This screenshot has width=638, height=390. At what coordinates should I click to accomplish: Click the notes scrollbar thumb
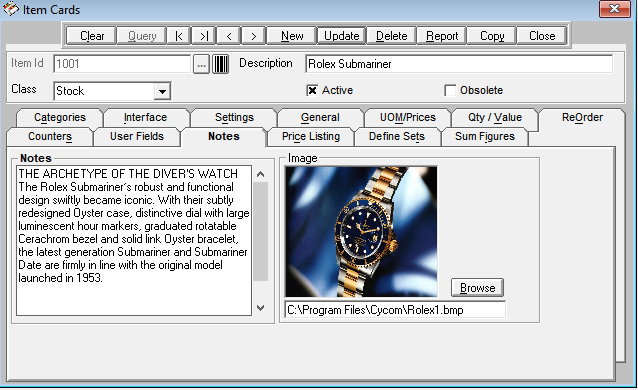pos(261,231)
